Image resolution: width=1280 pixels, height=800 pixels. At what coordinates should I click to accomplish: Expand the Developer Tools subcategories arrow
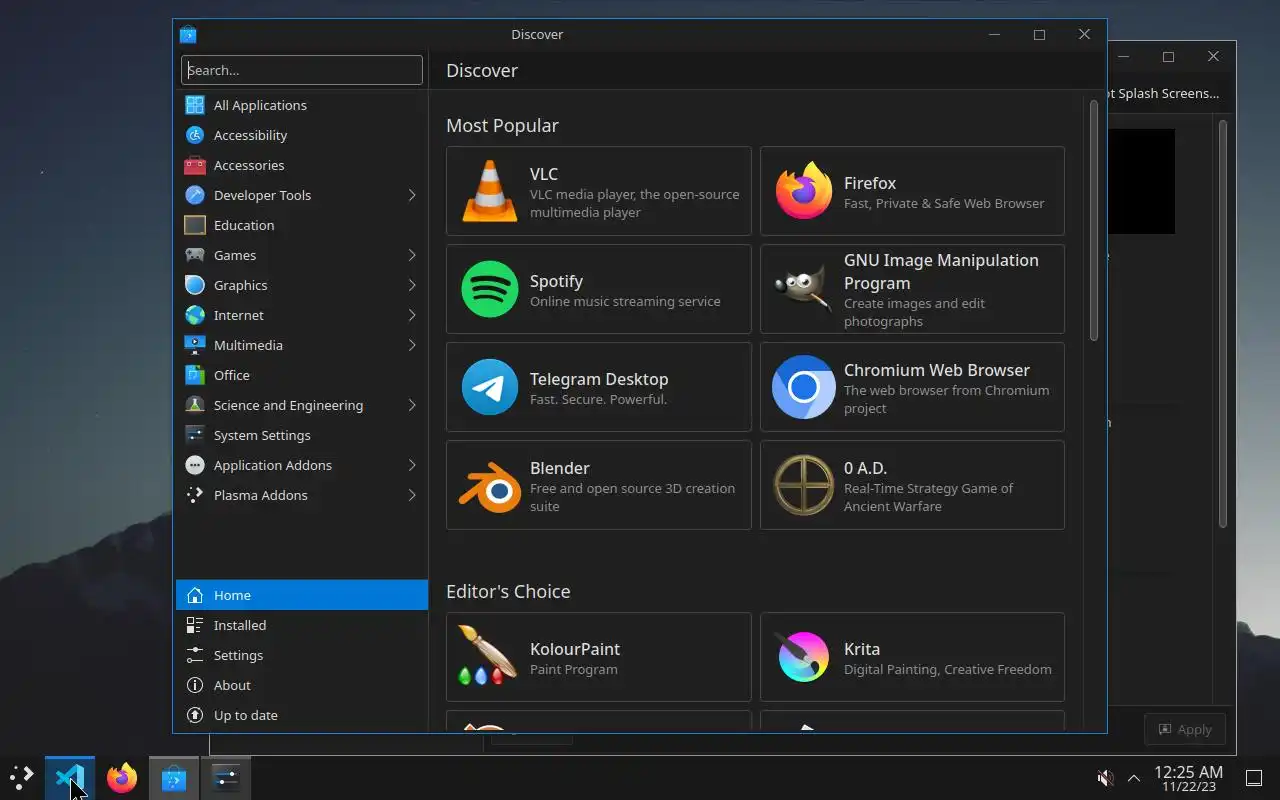click(x=412, y=195)
